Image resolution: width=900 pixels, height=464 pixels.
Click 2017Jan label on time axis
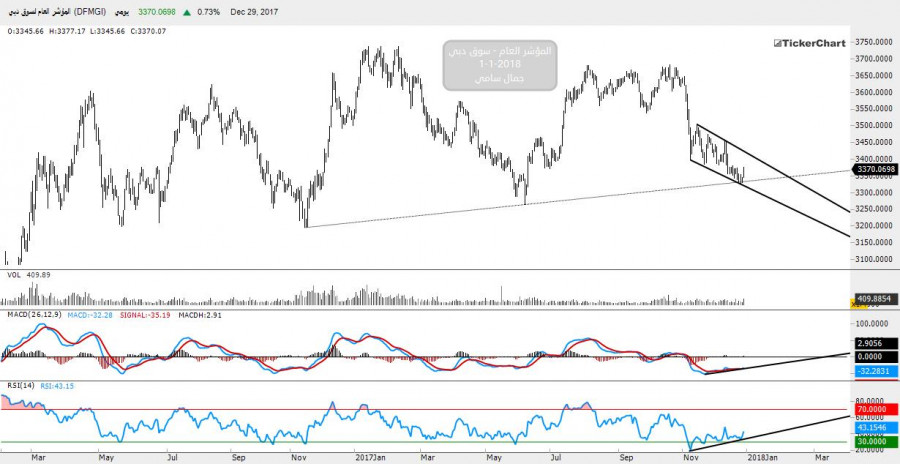pos(372,456)
